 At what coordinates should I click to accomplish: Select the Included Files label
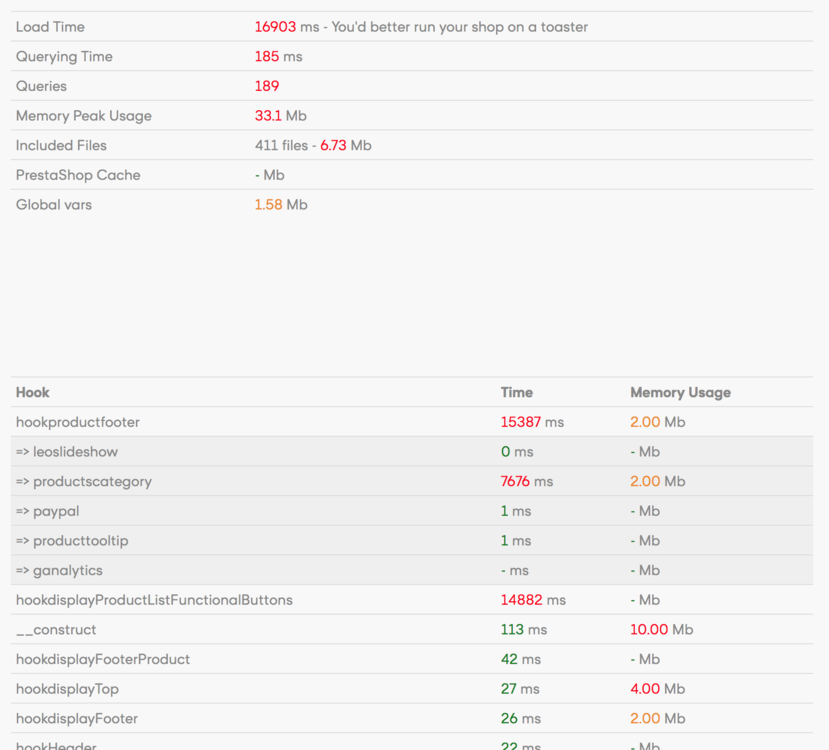tap(61, 146)
